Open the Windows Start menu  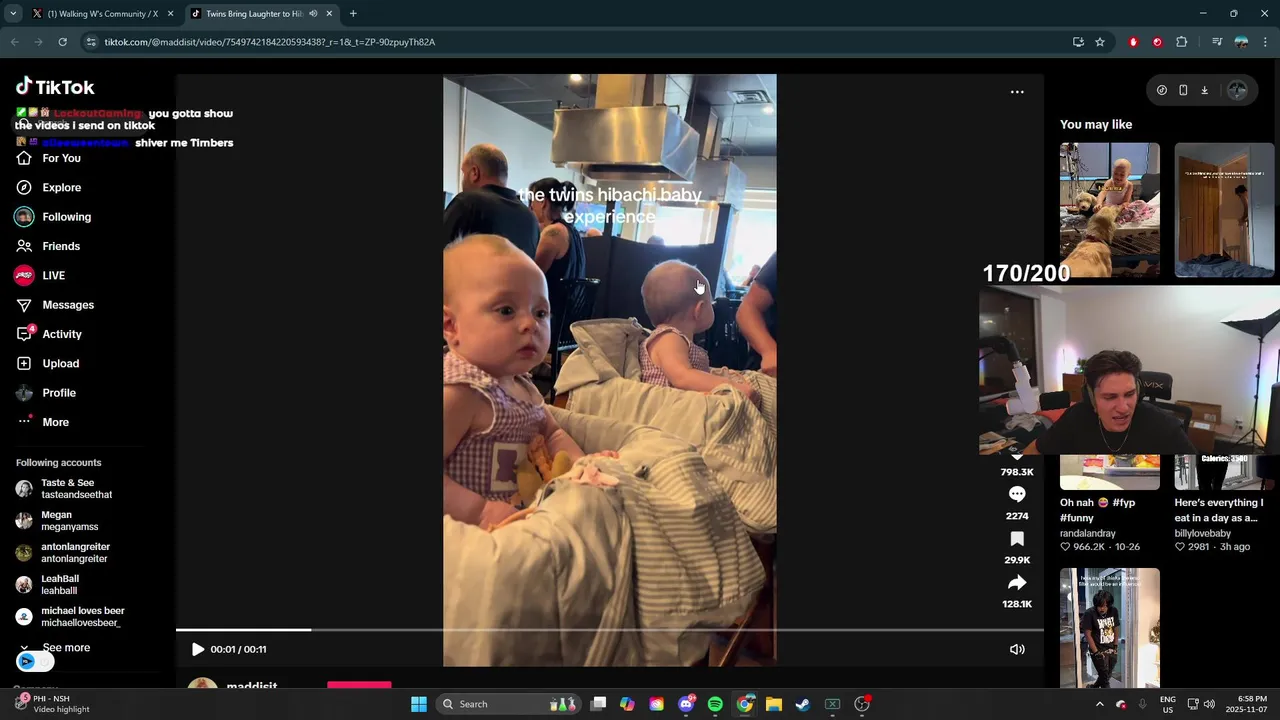click(419, 704)
